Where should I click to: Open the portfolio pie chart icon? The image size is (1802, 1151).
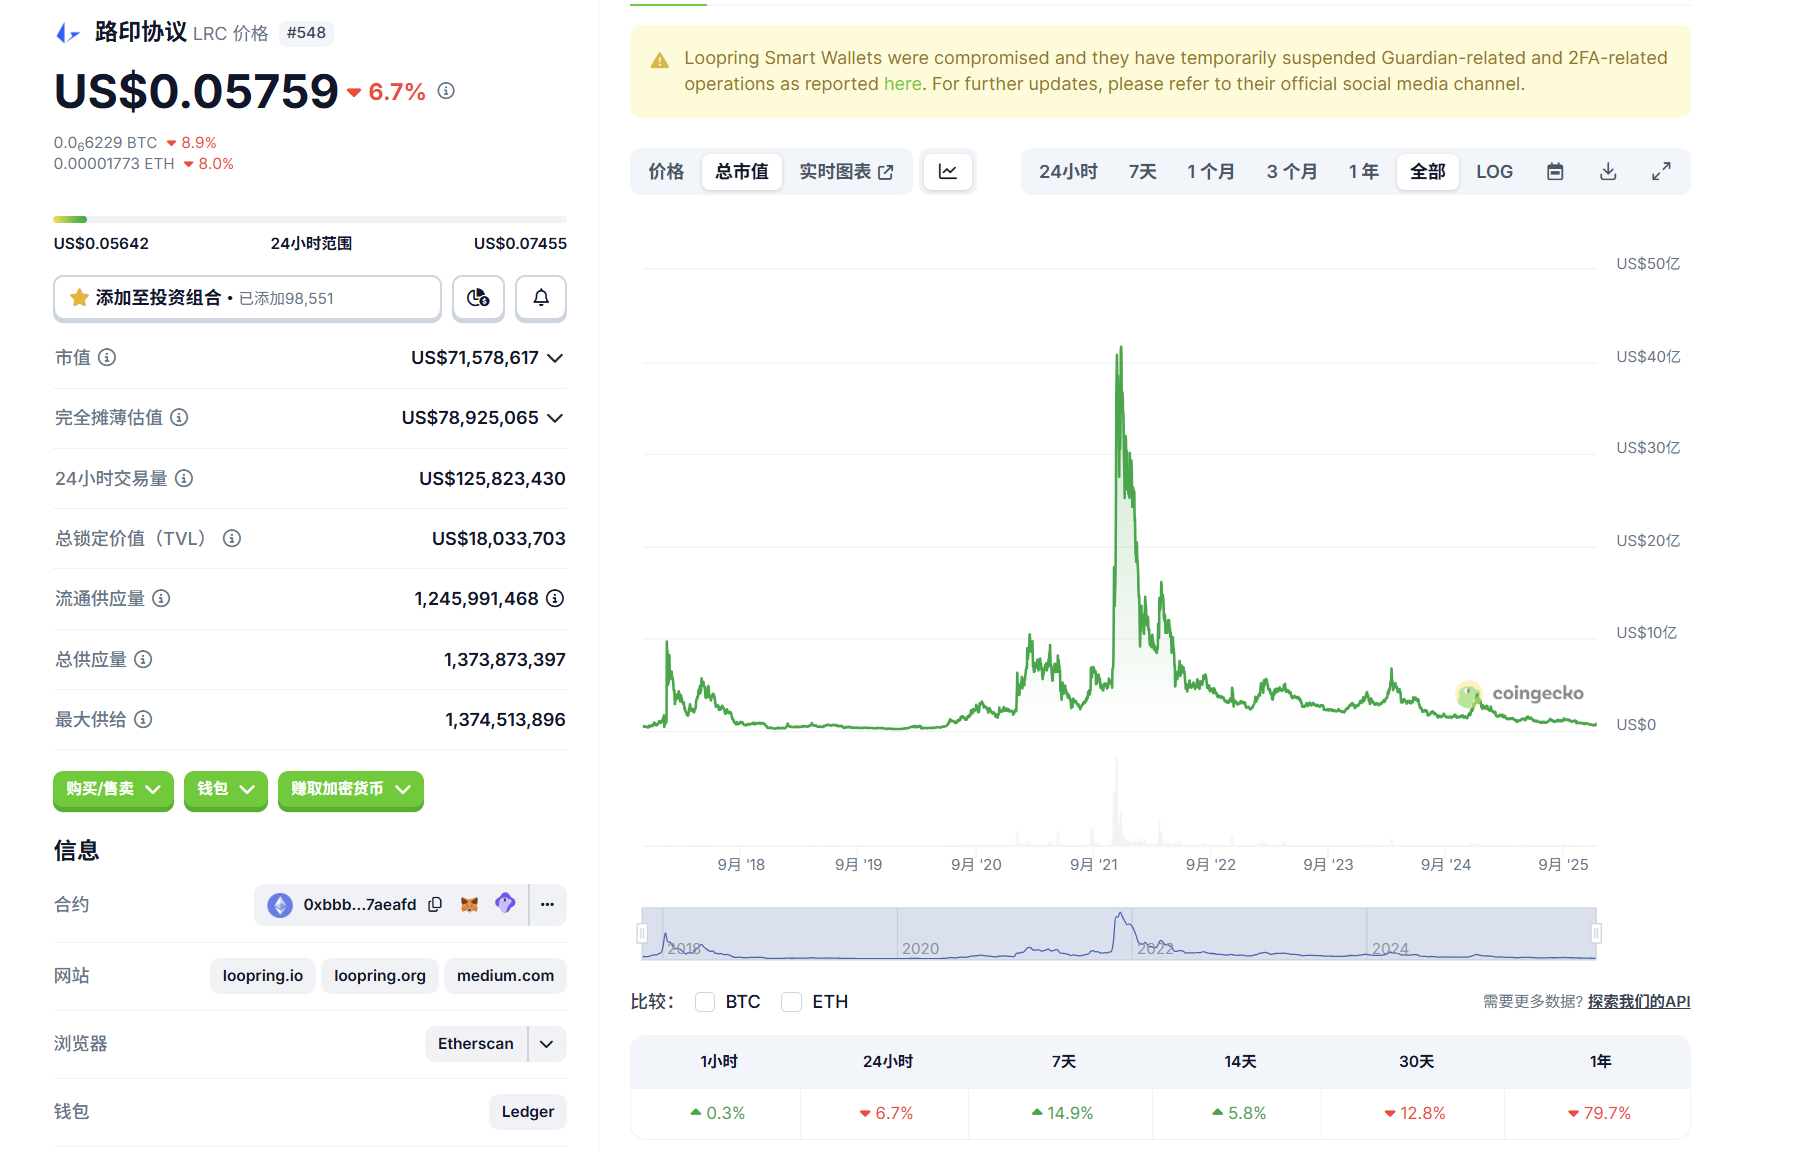[478, 298]
